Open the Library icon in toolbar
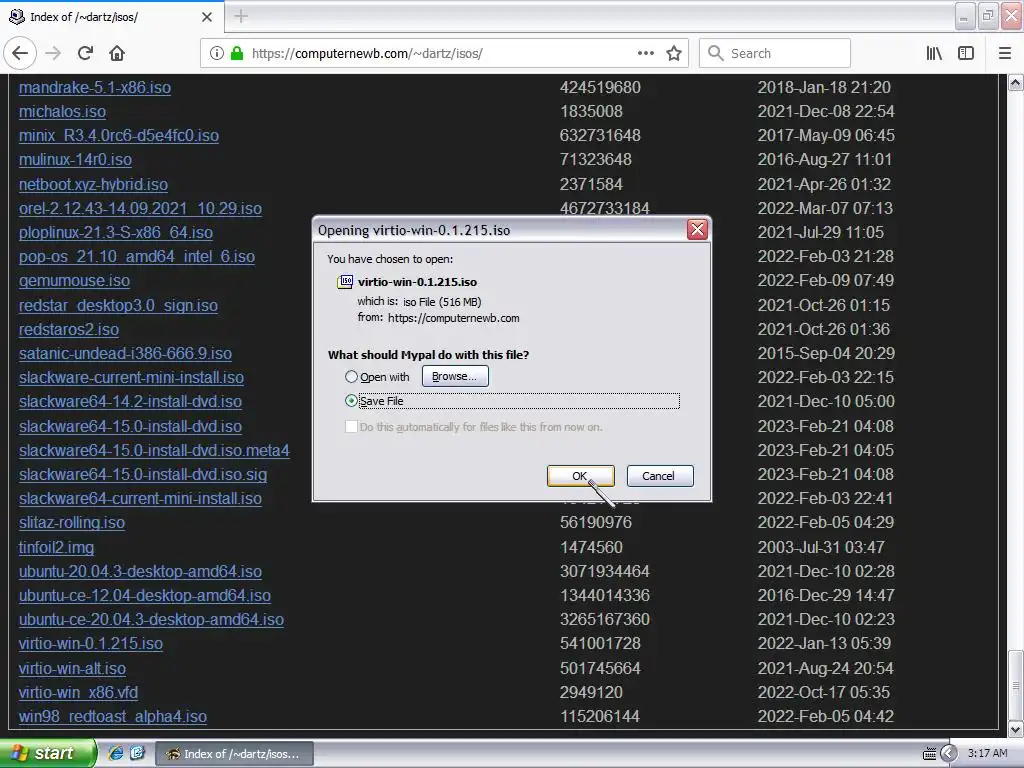The image size is (1024, 768). coord(934,53)
